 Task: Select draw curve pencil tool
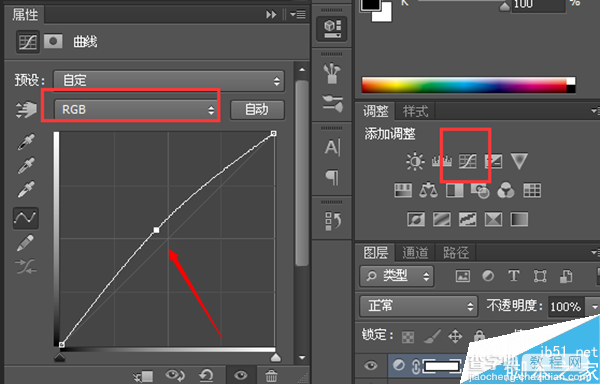click(x=25, y=243)
